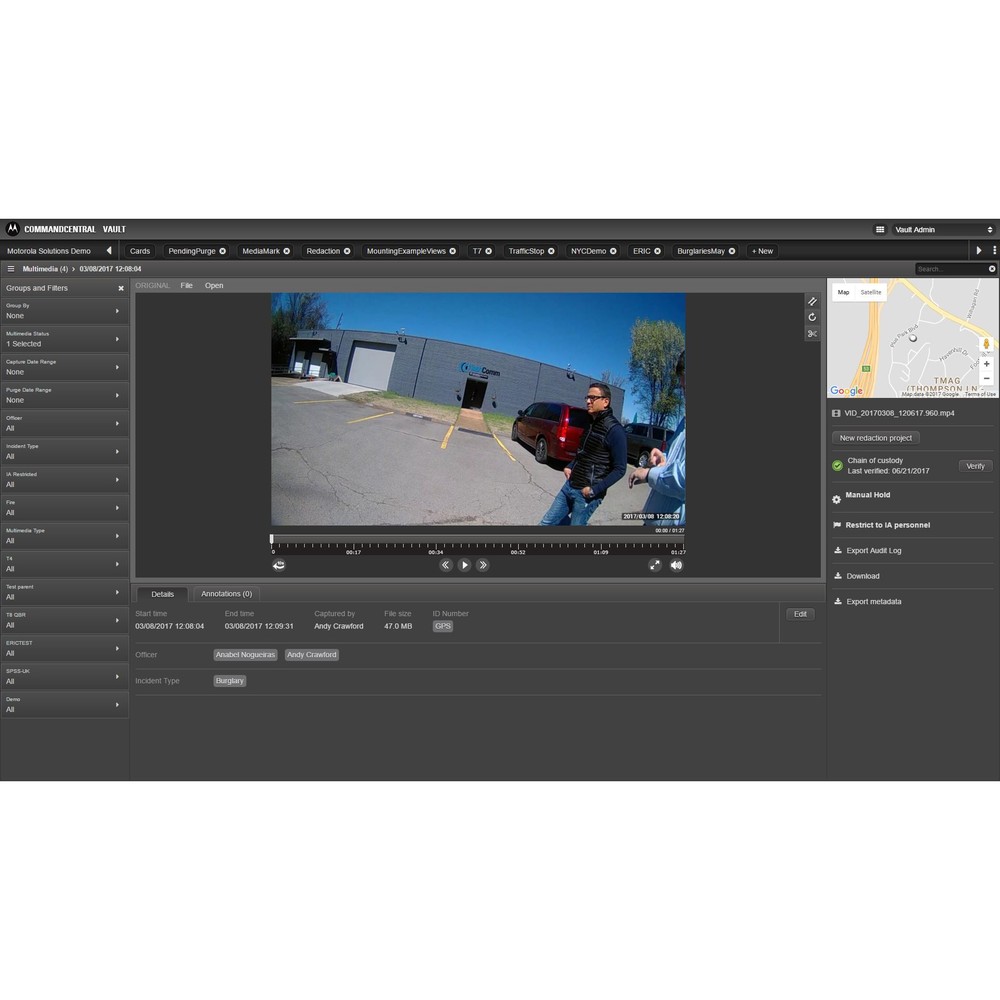The width and height of the screenshot is (1000, 1000).
Task: Verify the chain of custody
Action: [975, 466]
